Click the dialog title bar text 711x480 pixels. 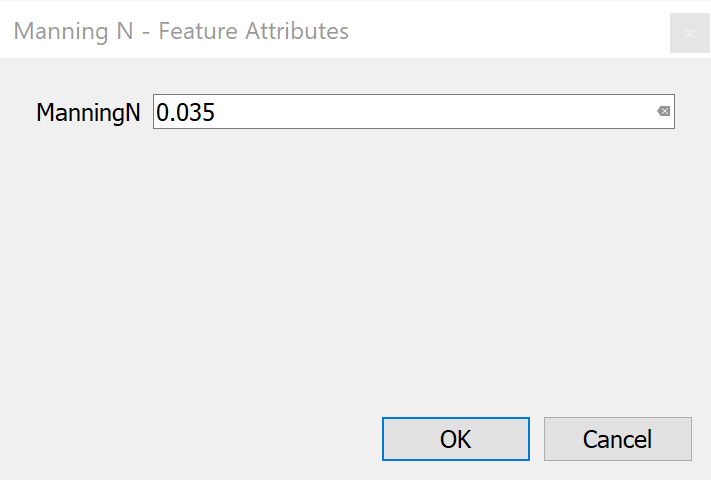click(x=181, y=31)
